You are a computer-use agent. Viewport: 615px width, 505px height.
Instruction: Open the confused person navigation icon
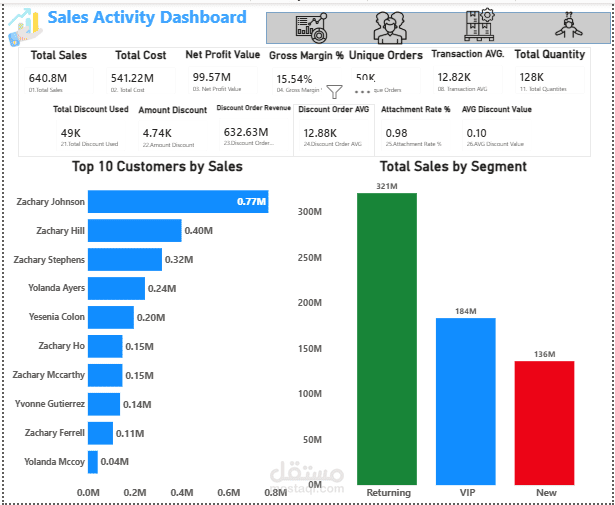[x=568, y=25]
